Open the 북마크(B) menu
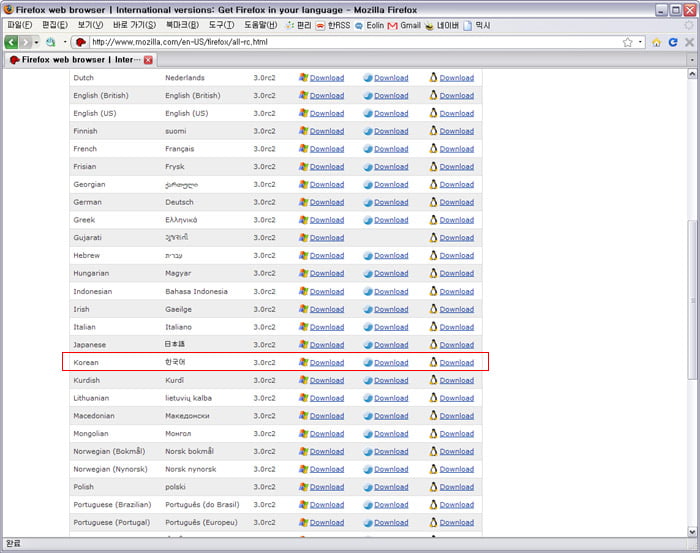Screen dimensions: 700x553 [182, 25]
